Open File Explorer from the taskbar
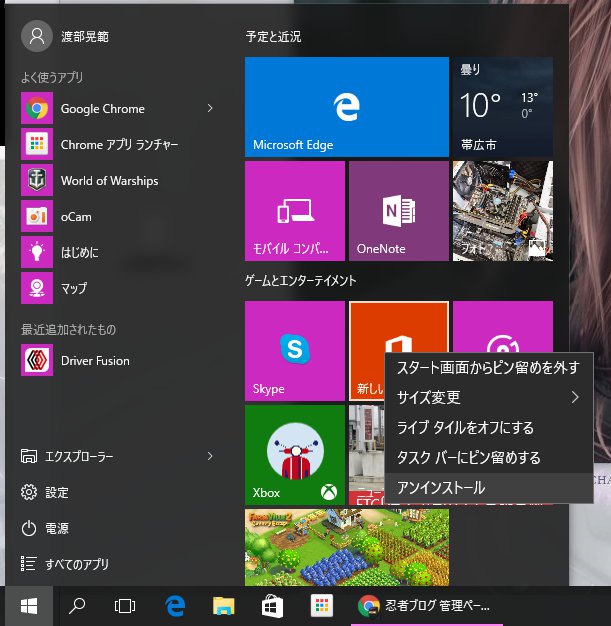Image resolution: width=611 pixels, height=626 pixels. [224, 606]
